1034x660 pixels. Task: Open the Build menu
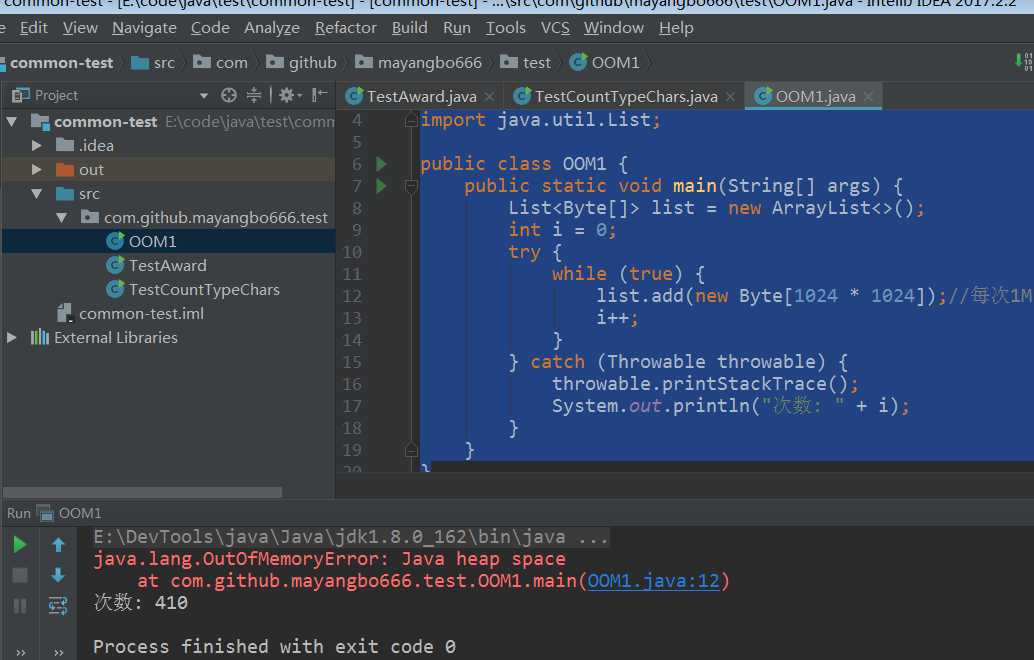[410, 28]
